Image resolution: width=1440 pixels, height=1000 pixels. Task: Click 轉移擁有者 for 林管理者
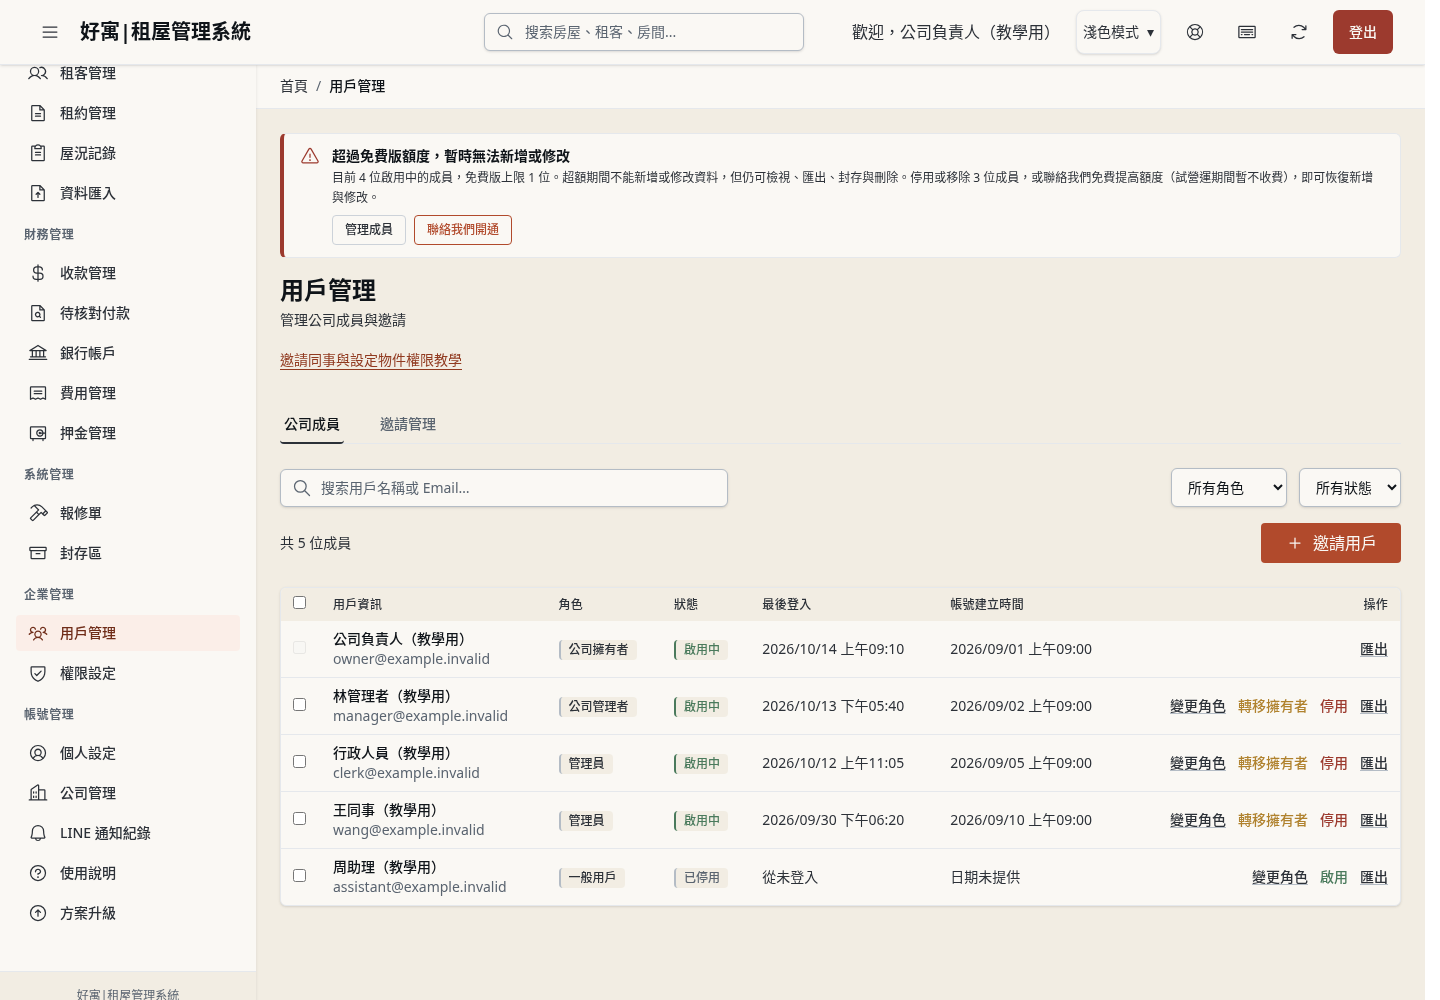1273,706
